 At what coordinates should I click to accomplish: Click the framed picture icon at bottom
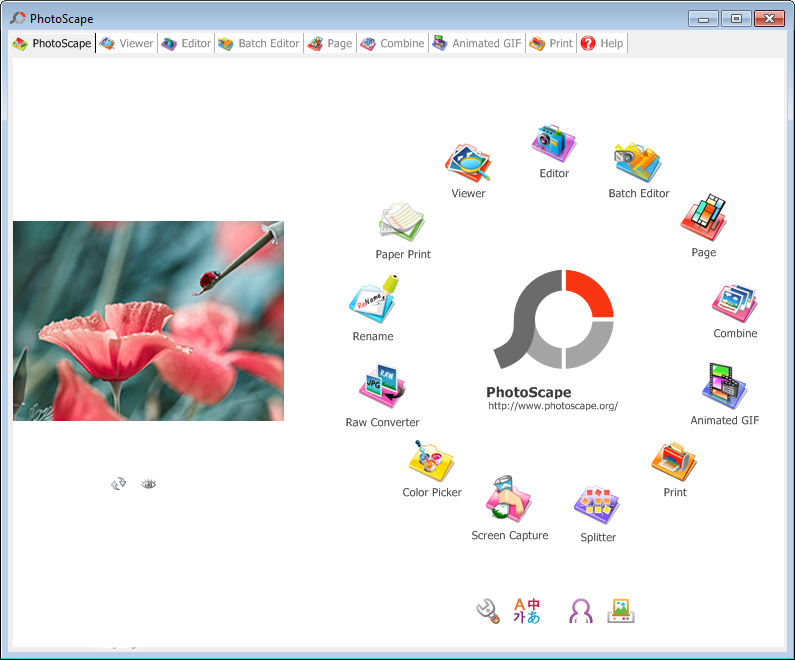621,611
